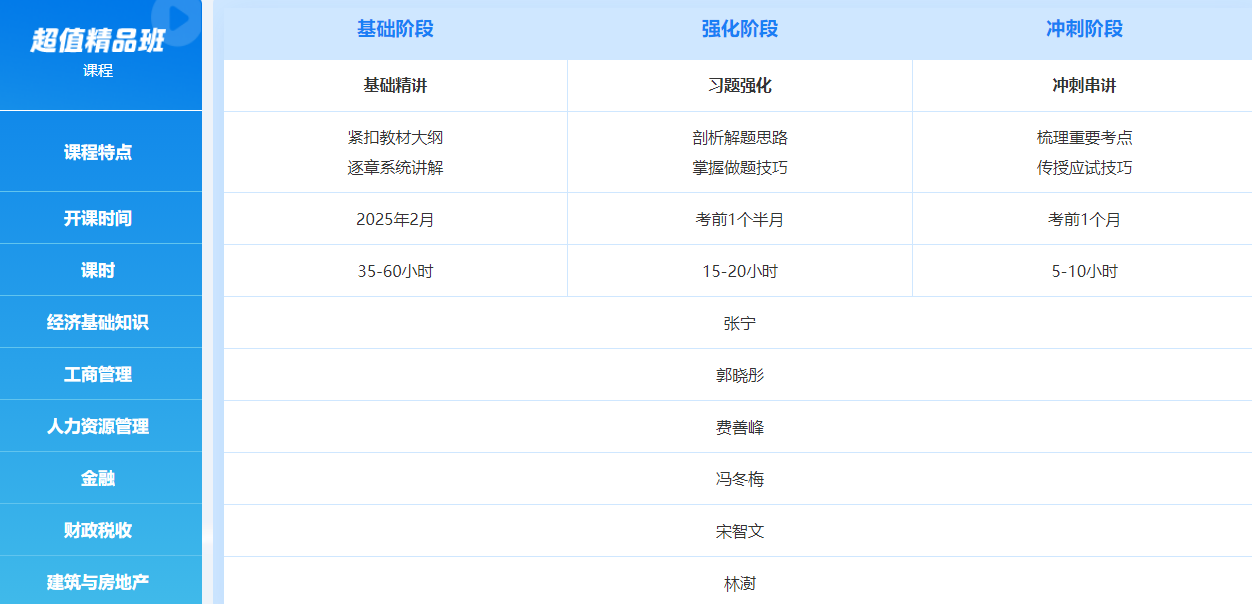Open 建筑与房地产 in the sidebar
The image size is (1252, 604).
tap(98, 582)
